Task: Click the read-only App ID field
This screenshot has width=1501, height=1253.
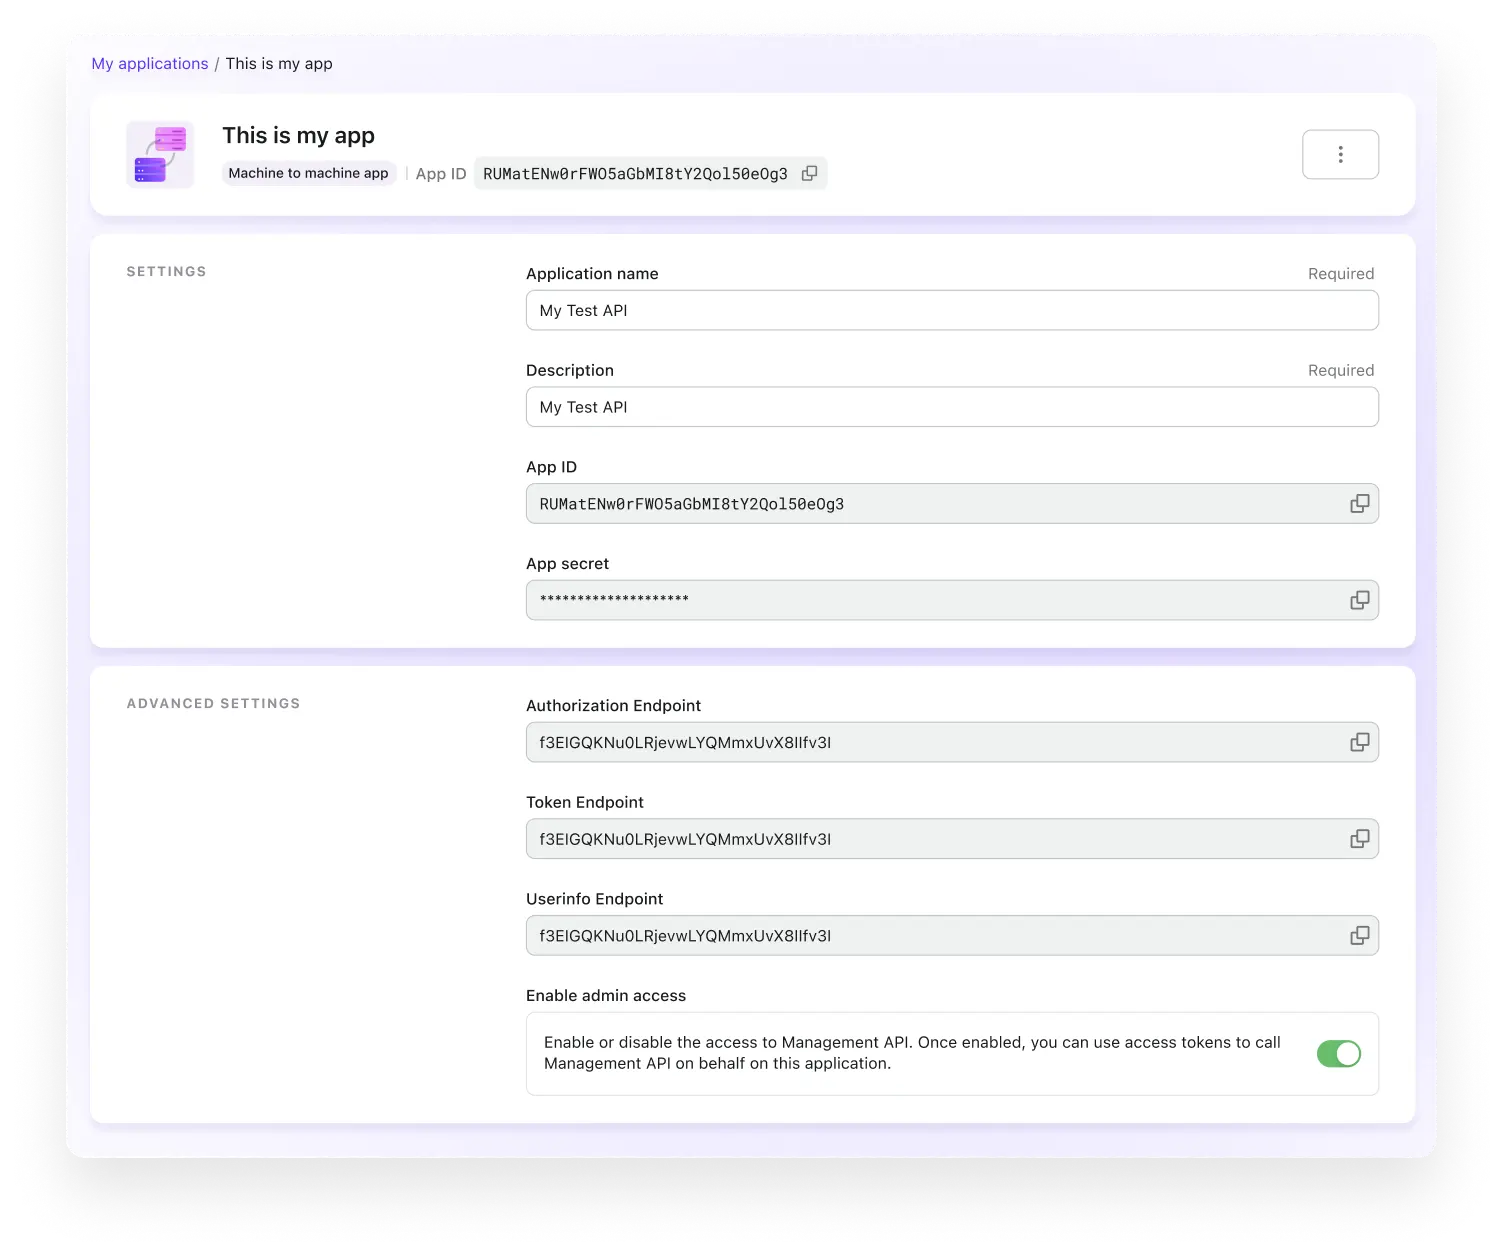Action: click(x=930, y=504)
